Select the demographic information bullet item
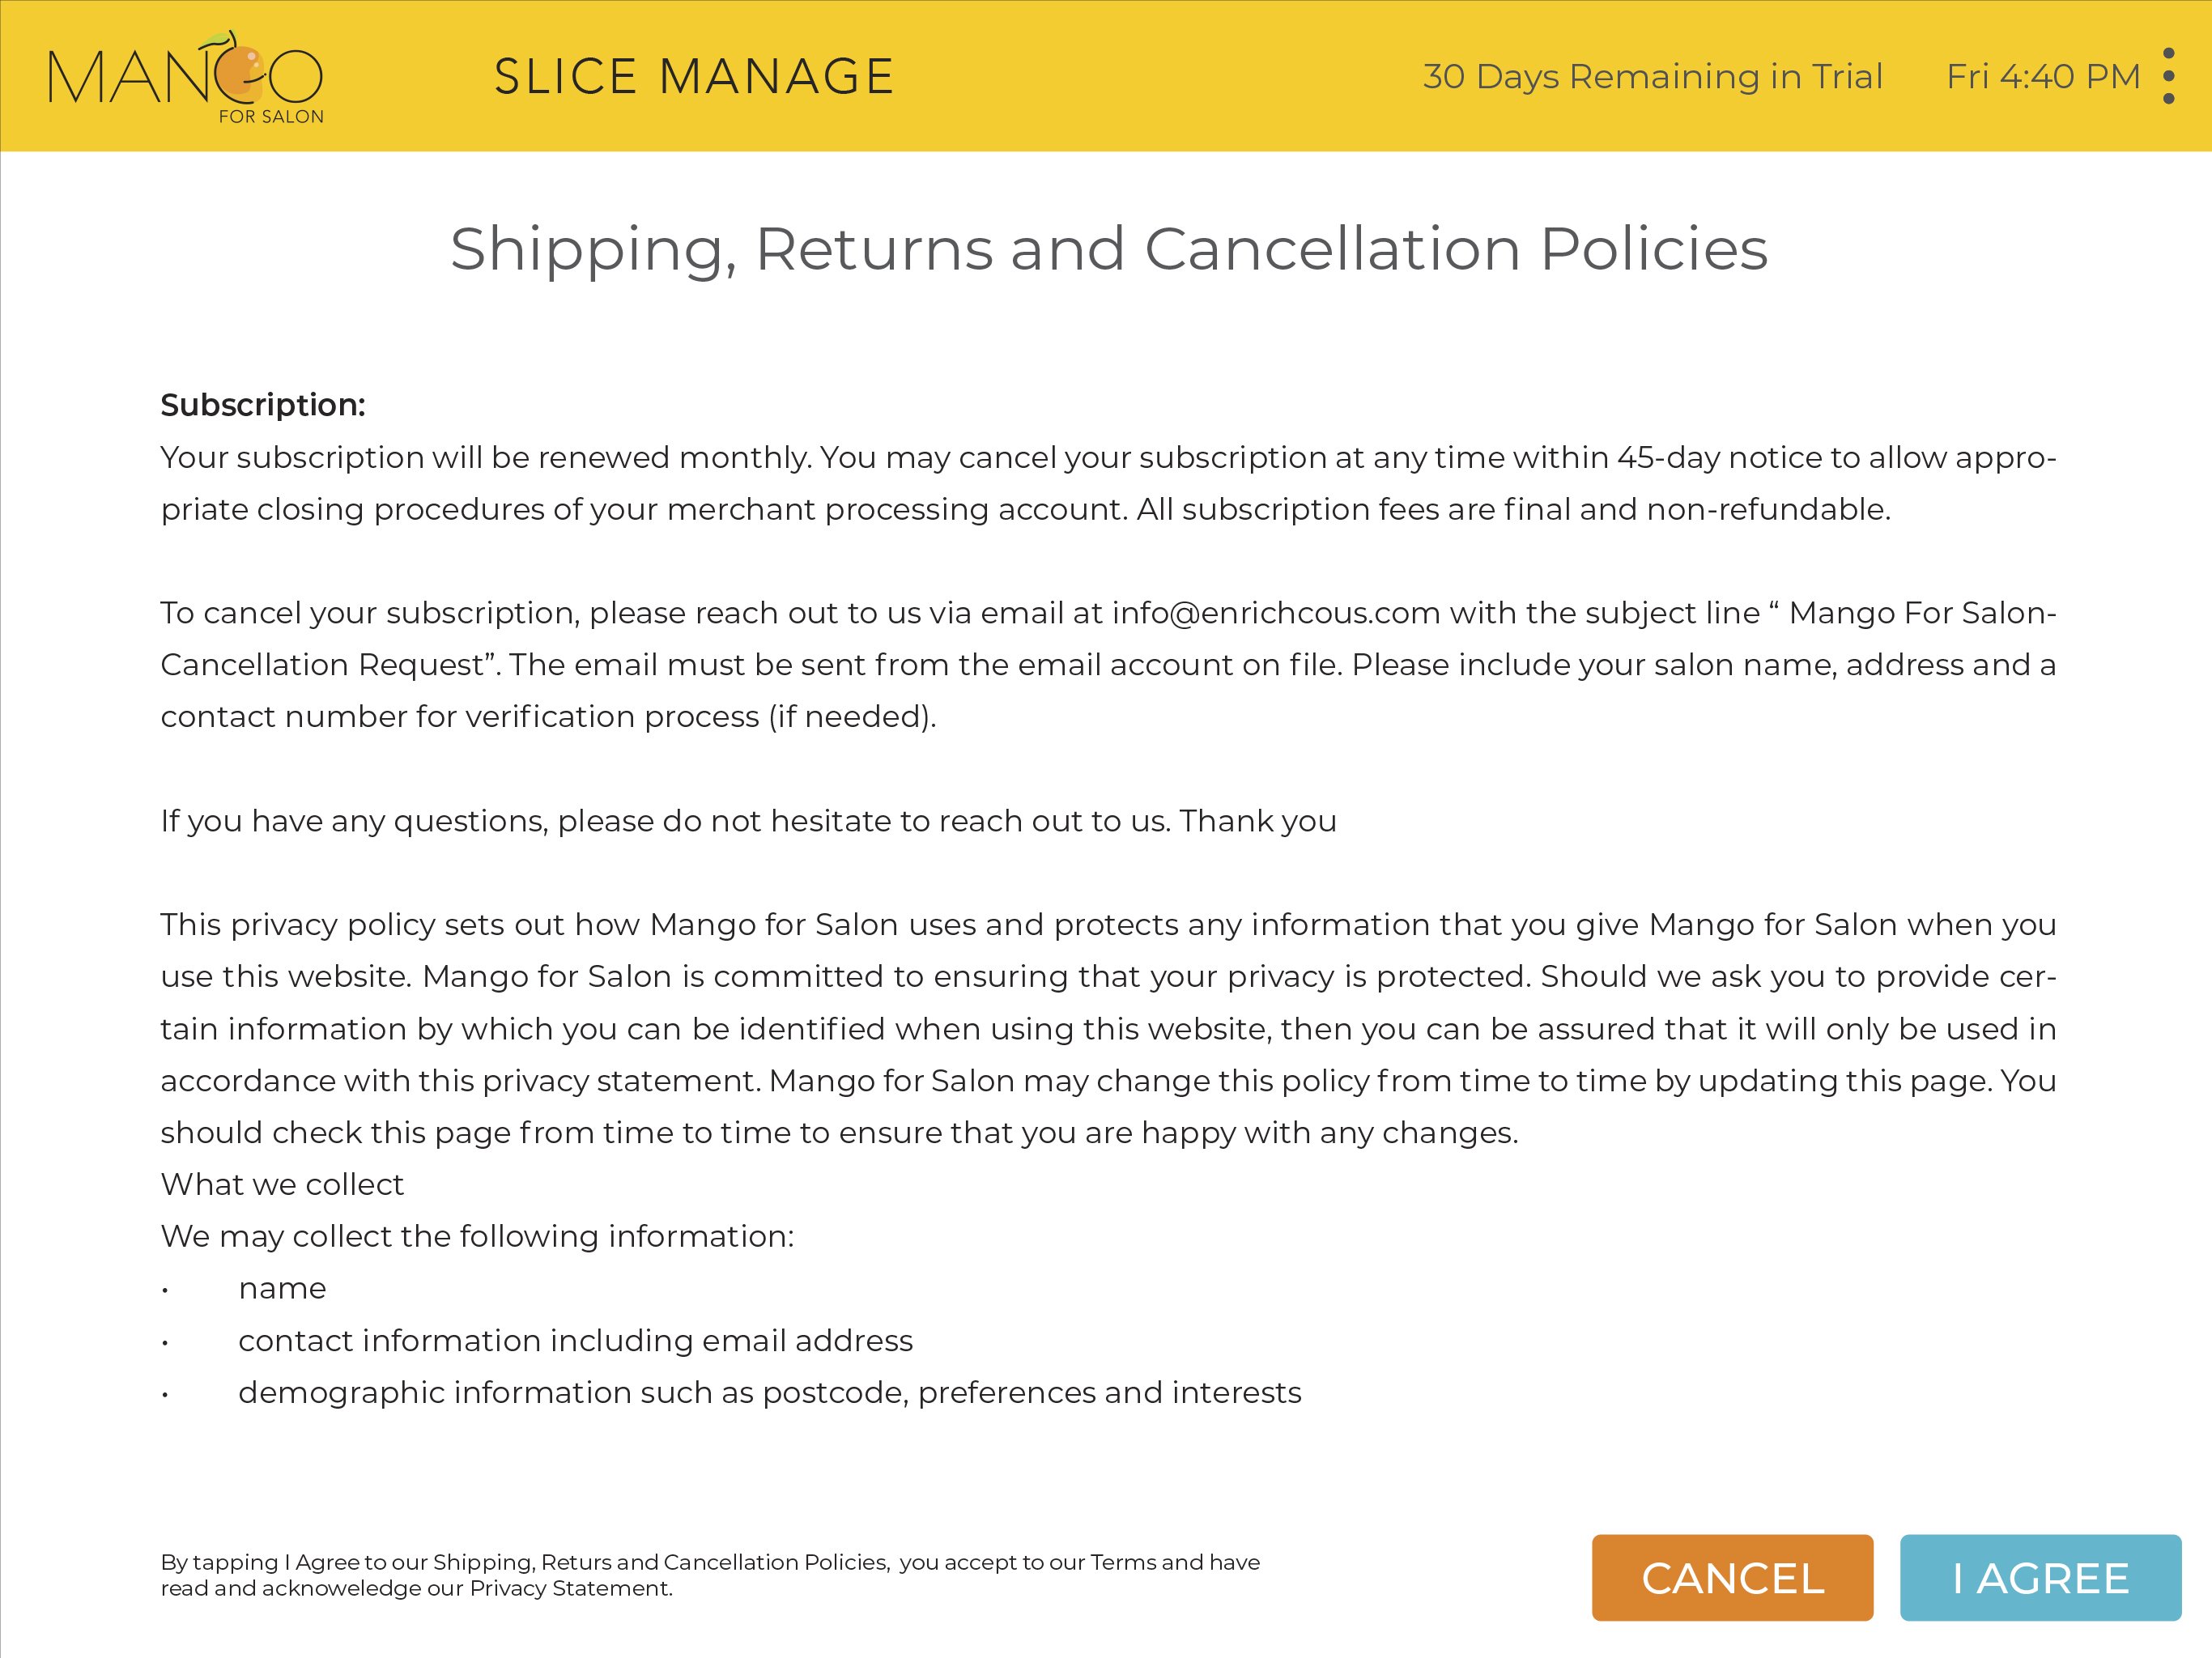The height and width of the screenshot is (1658, 2212). click(769, 1392)
